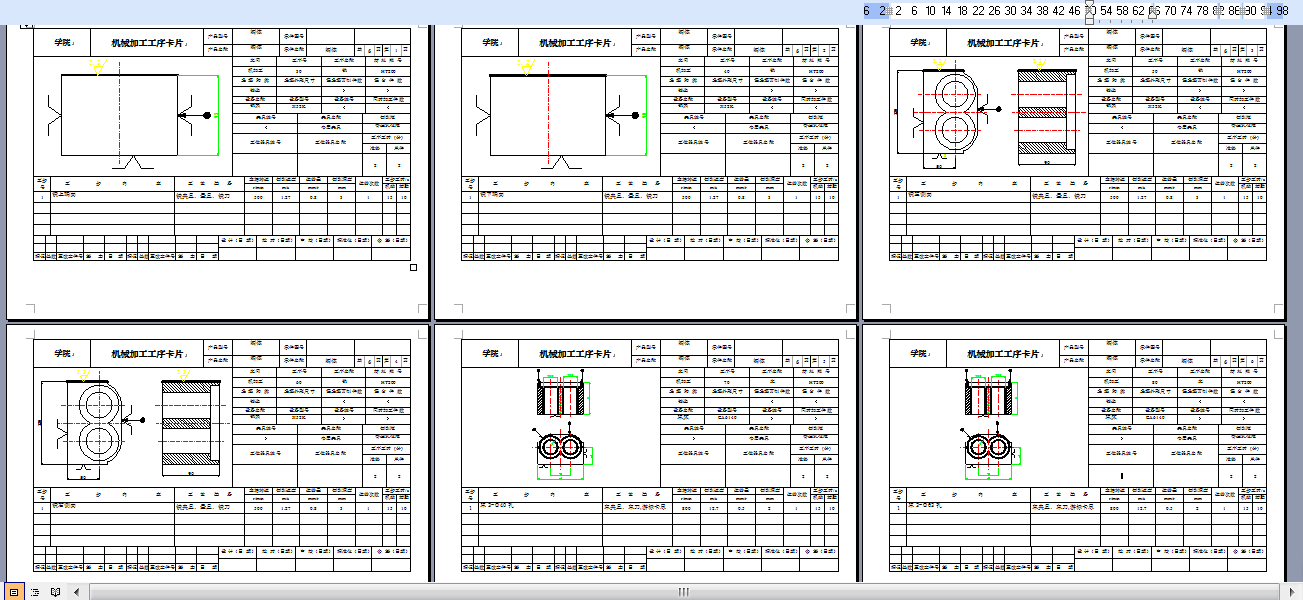The height and width of the screenshot is (600, 1303).
Task: Click the first-line indent marker on ruler
Action: (x=1090, y=5)
